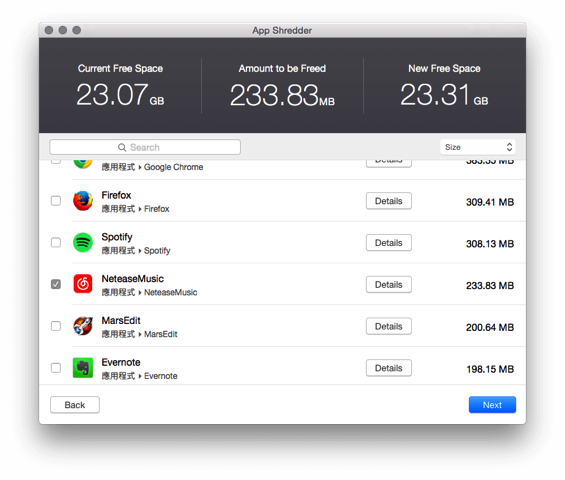Check the MarsEdit checkbox
This screenshot has width=565, height=480.
(x=56, y=326)
